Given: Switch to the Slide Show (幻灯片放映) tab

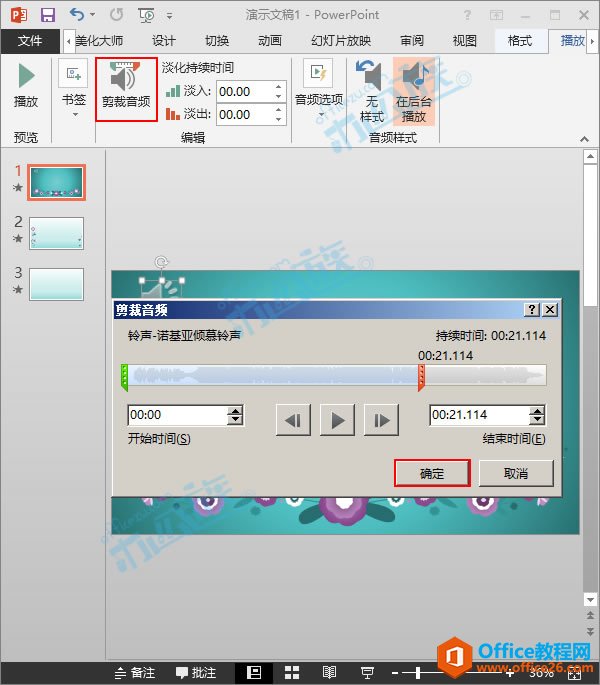Looking at the screenshot, I should [x=341, y=41].
